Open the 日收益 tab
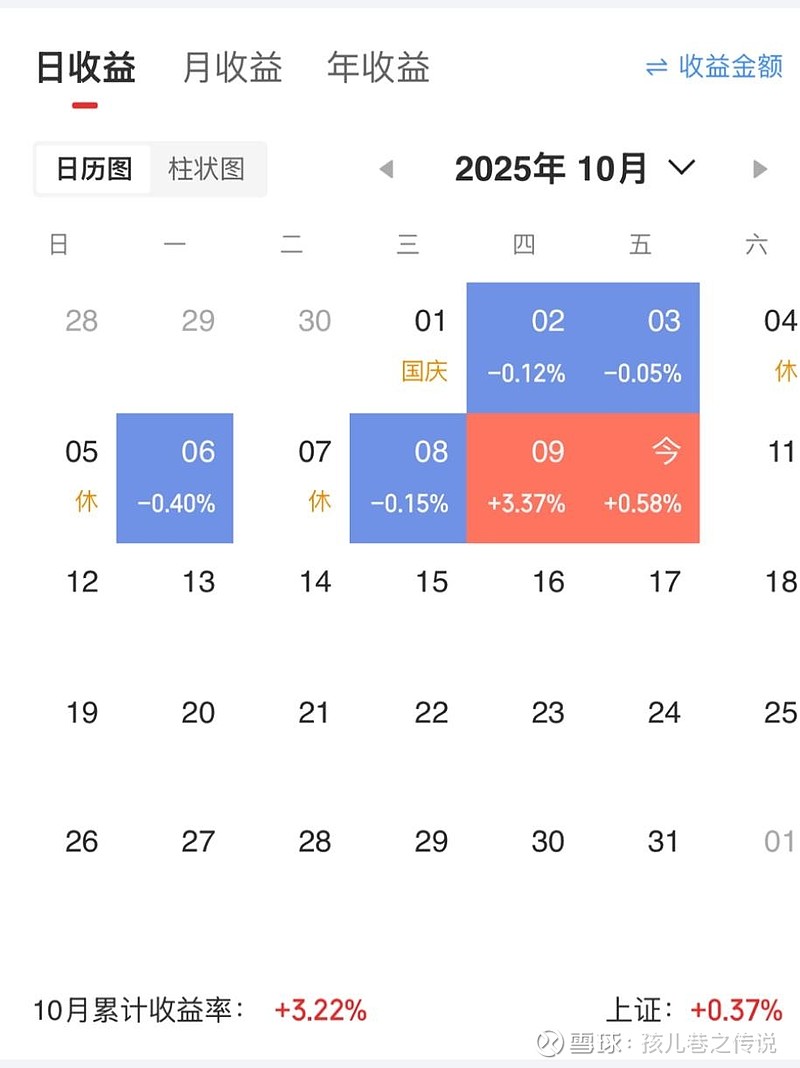The image size is (800, 1068). point(86,68)
